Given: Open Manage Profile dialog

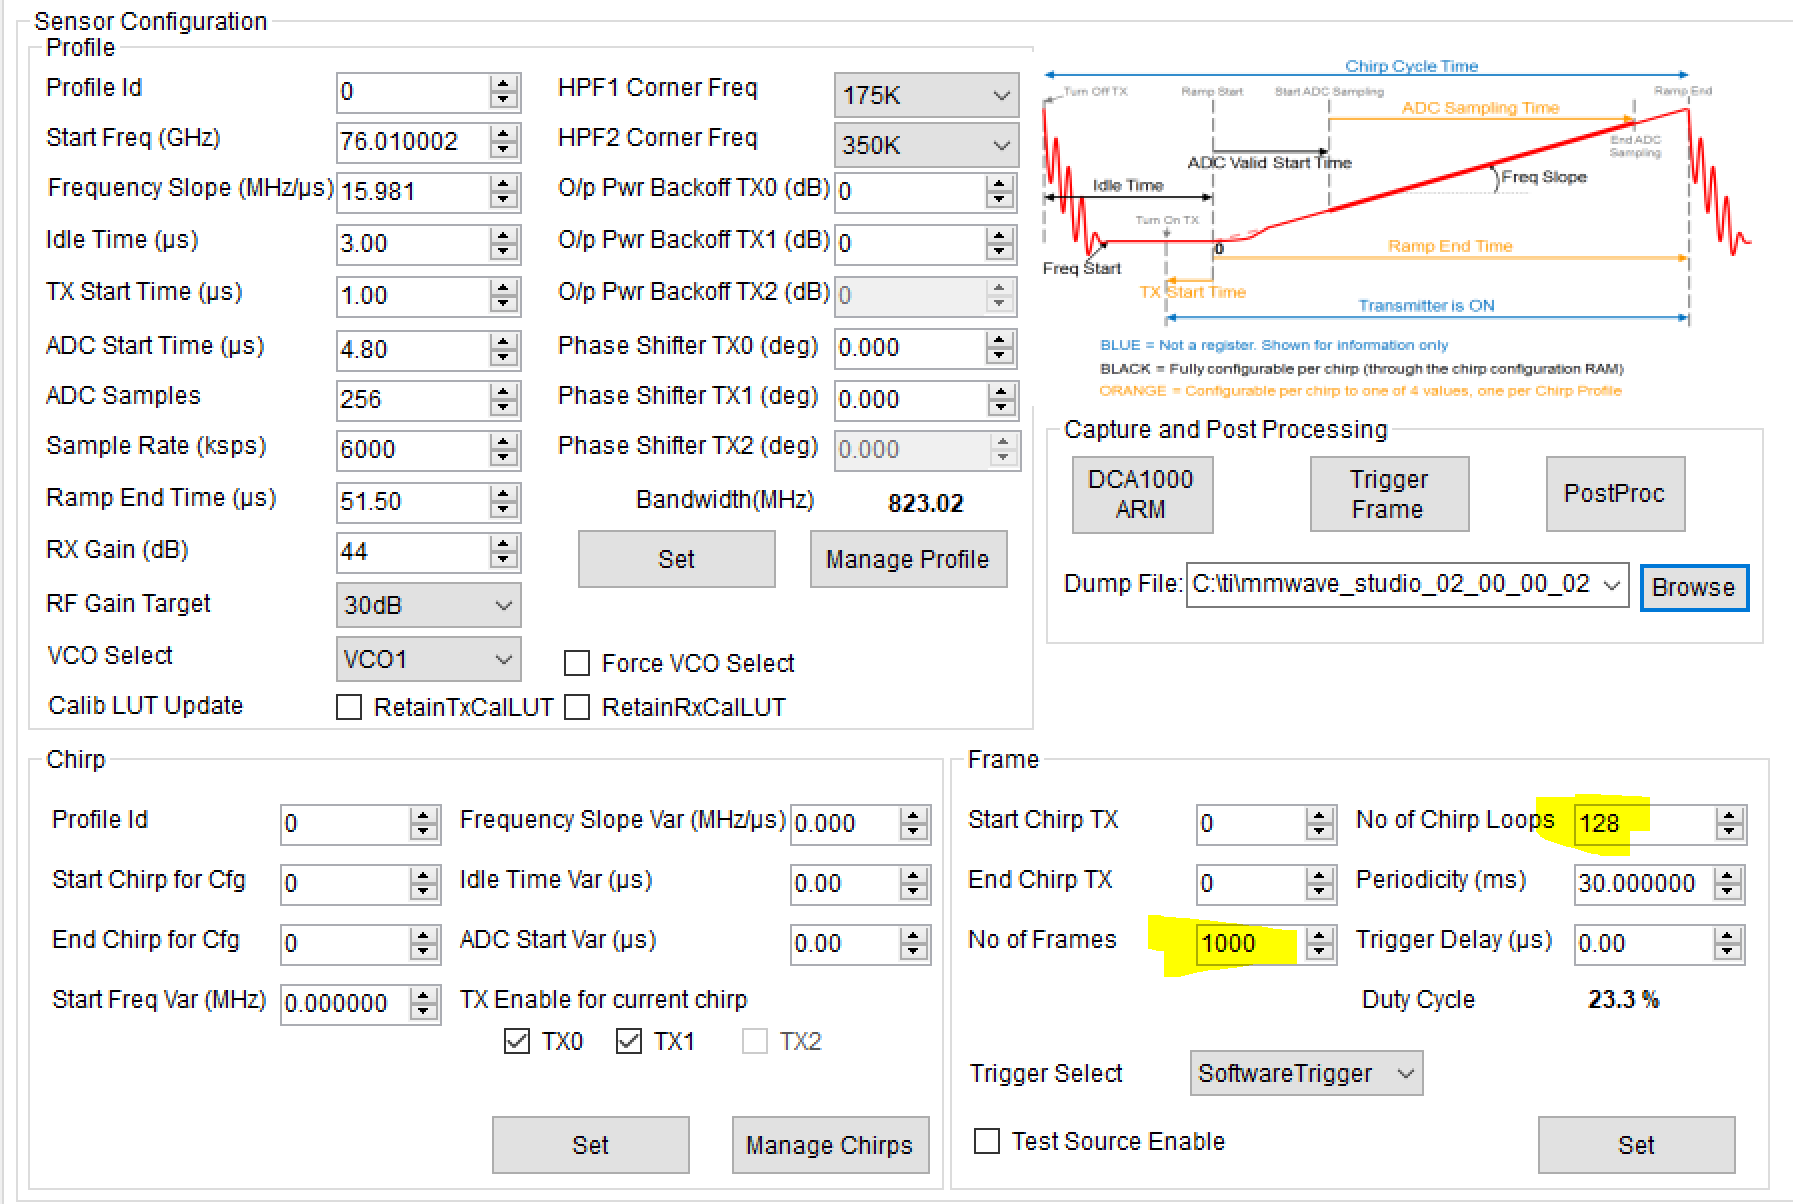Looking at the screenshot, I should (908, 559).
